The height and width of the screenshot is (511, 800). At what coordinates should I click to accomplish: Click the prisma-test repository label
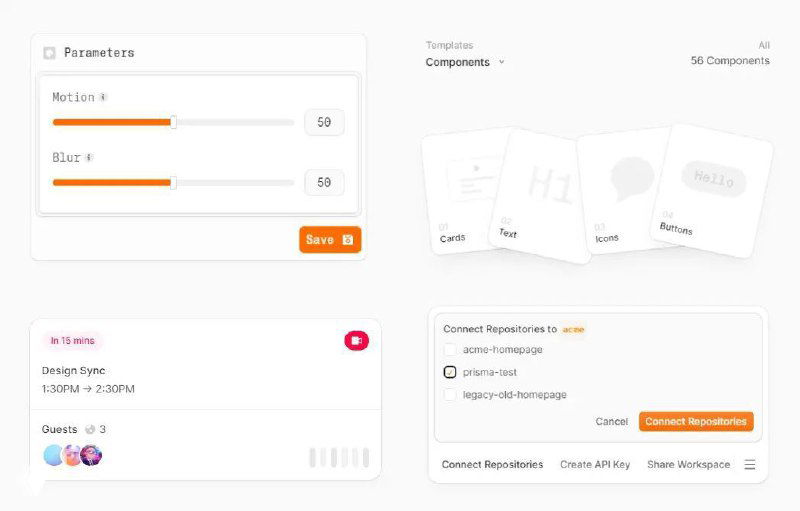[490, 372]
